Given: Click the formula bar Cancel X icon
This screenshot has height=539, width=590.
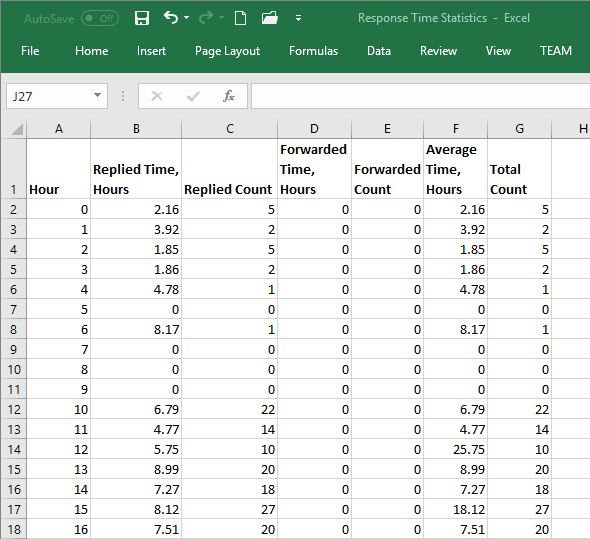Looking at the screenshot, I should click(x=157, y=96).
